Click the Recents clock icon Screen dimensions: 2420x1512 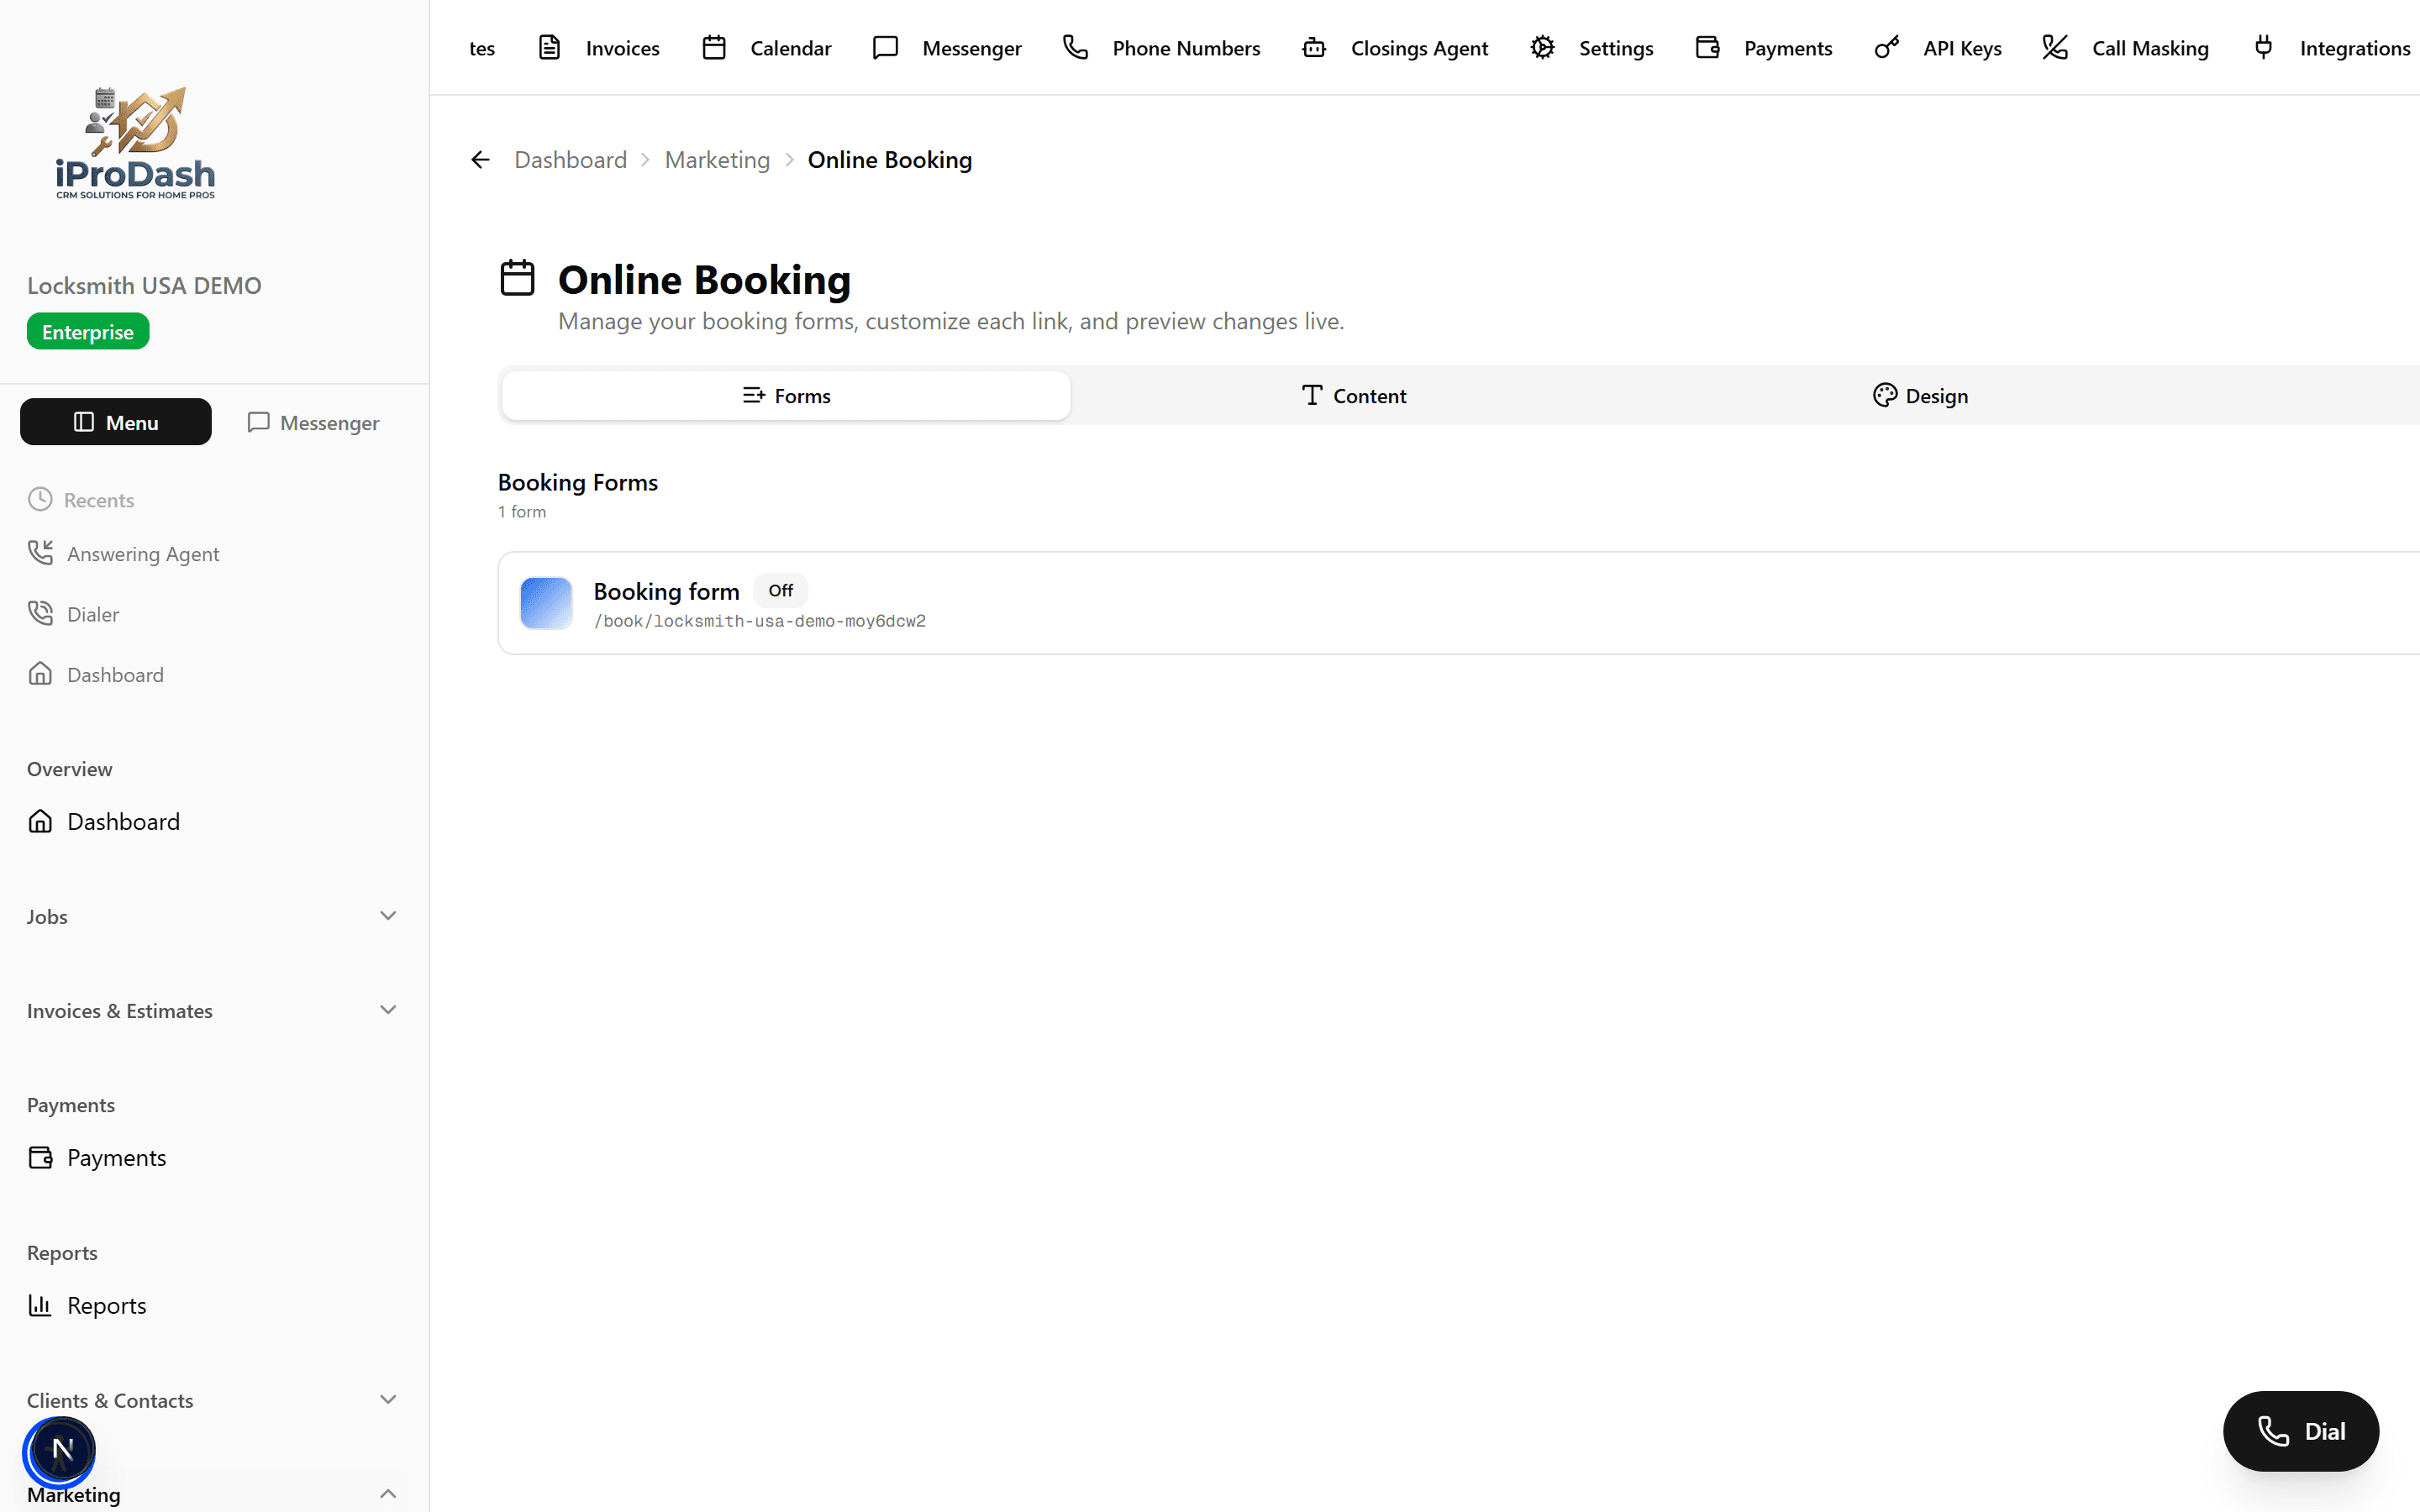(40, 499)
